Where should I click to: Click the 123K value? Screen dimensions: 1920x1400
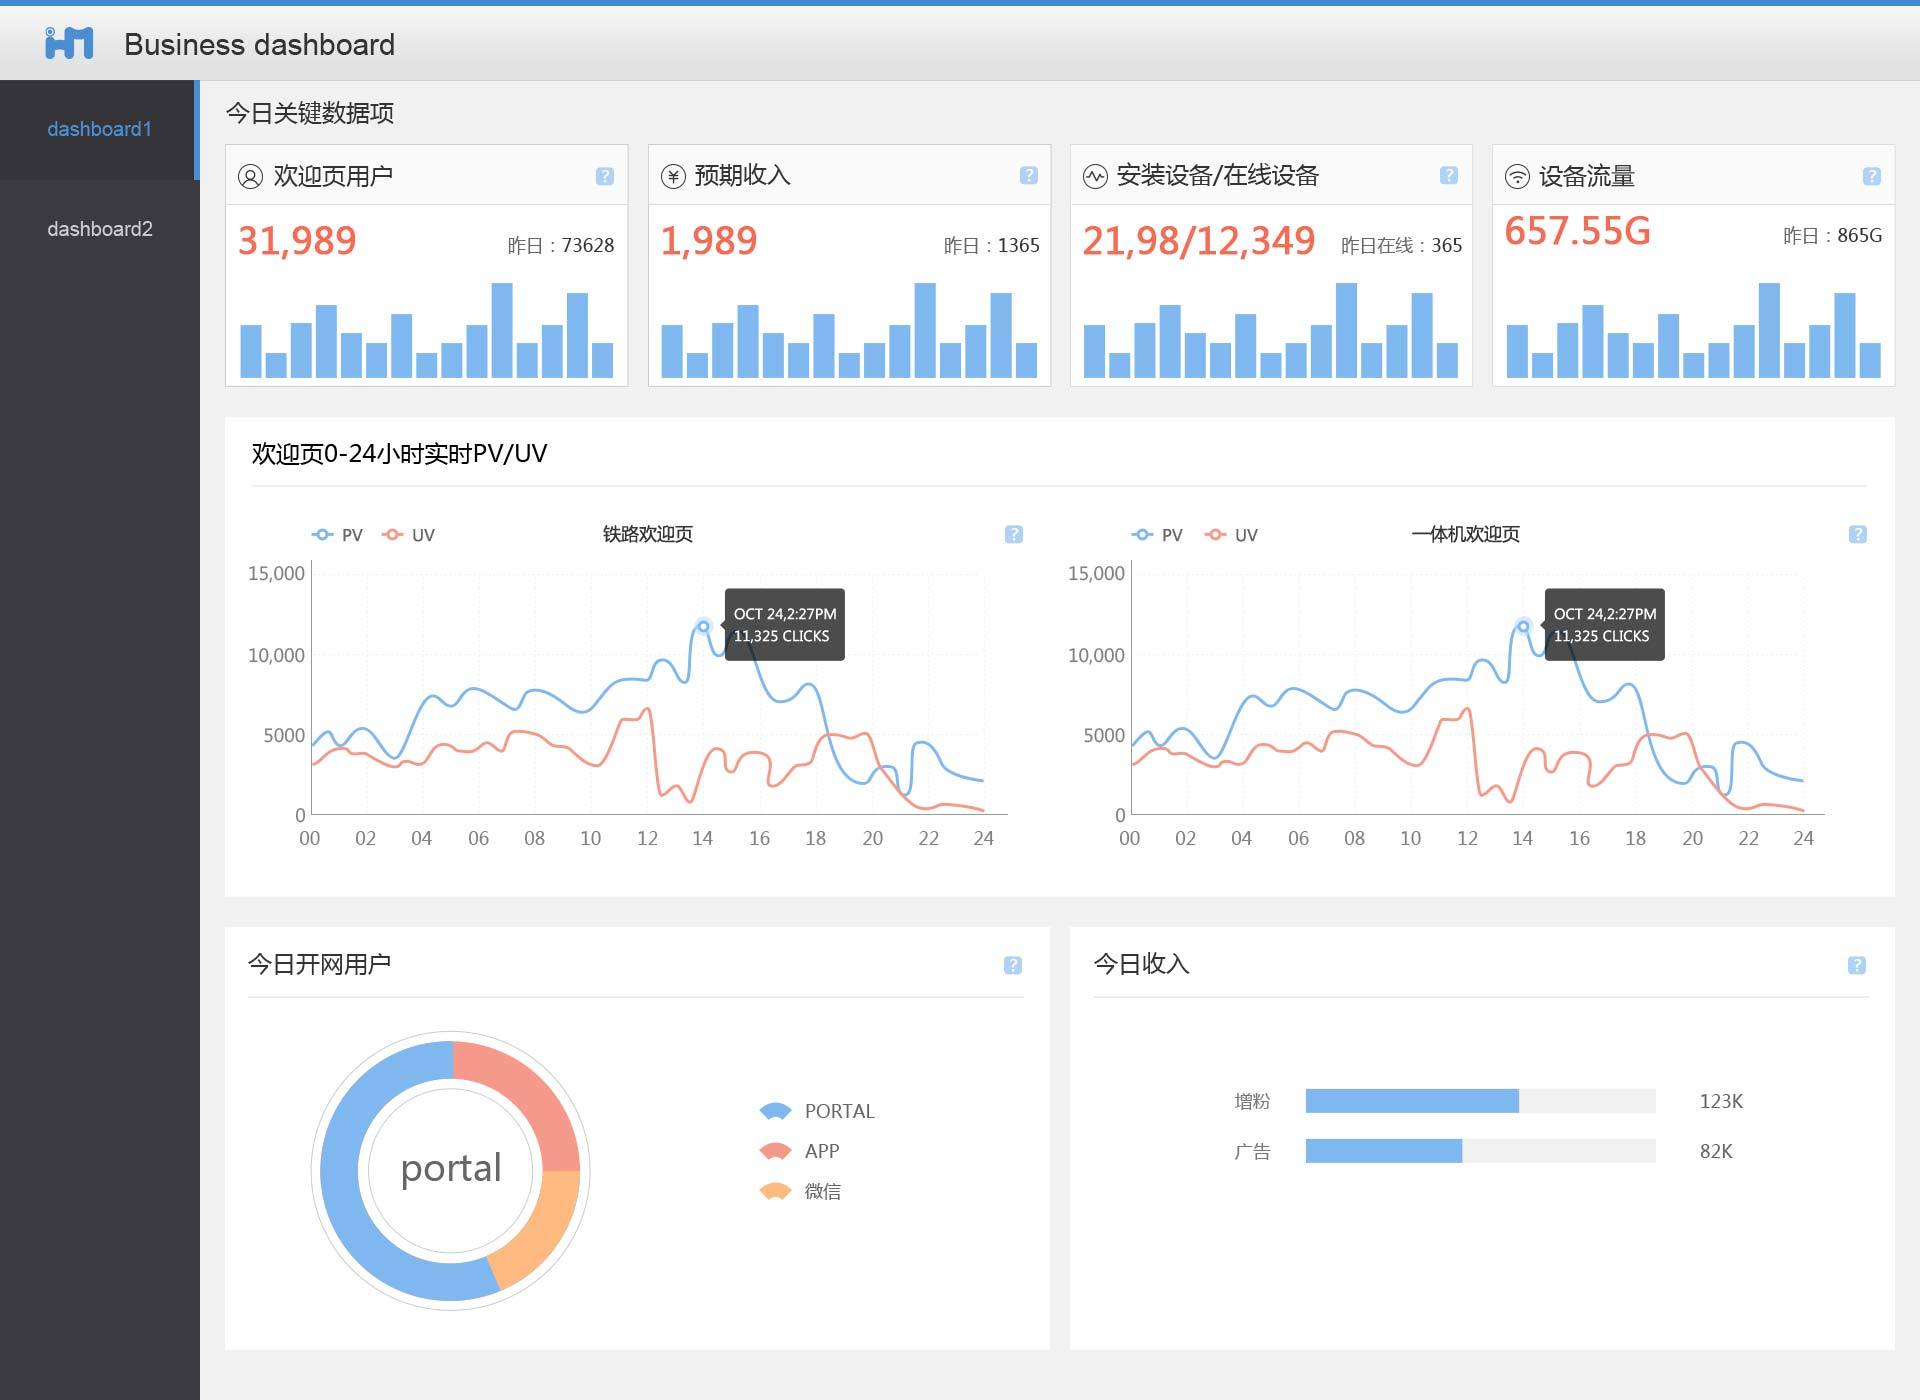pyautogui.click(x=1721, y=1101)
